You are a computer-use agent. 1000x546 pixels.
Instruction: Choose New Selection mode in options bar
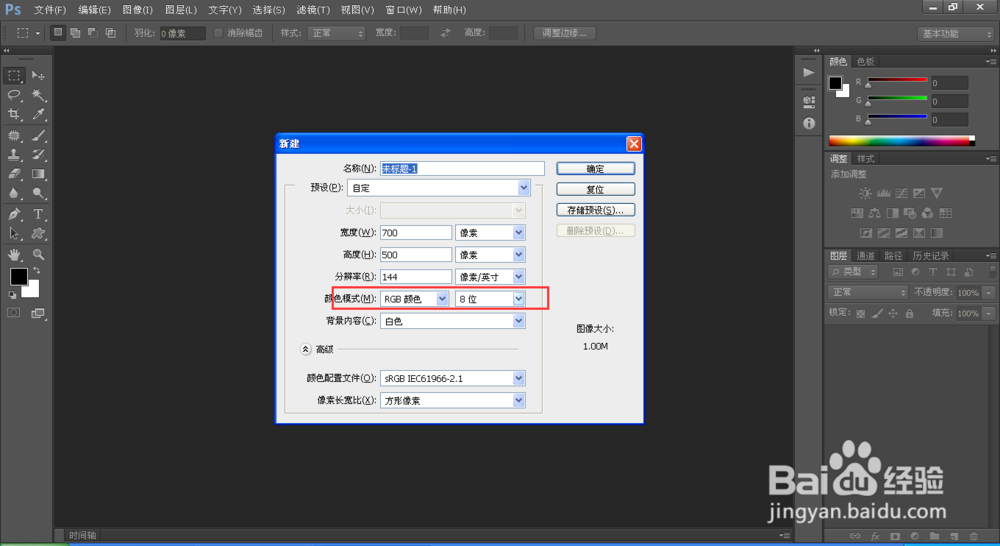pos(58,33)
